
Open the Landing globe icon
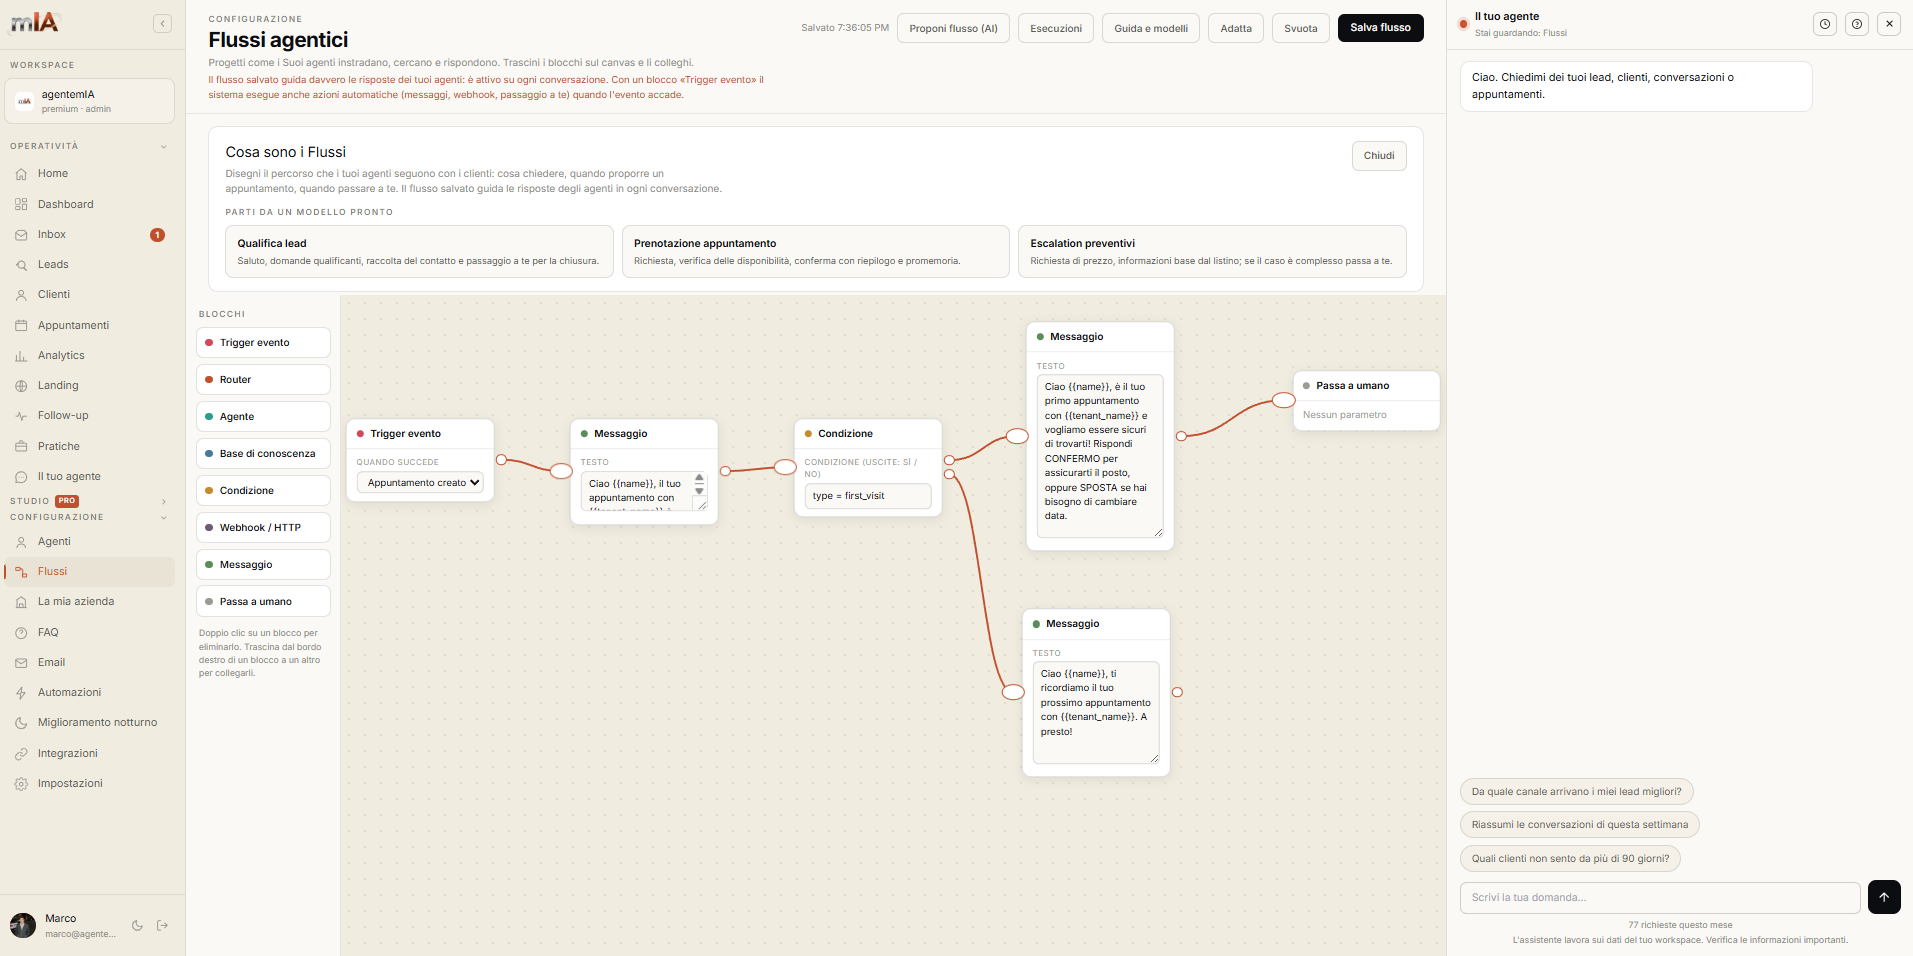(x=21, y=386)
